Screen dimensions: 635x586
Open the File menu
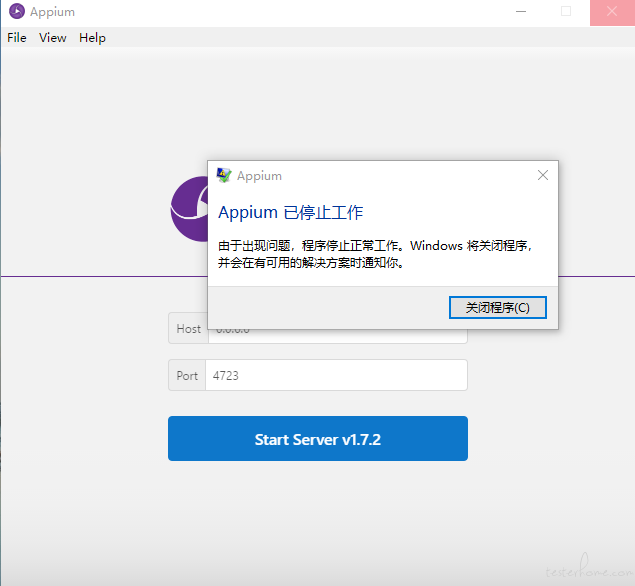coord(17,38)
